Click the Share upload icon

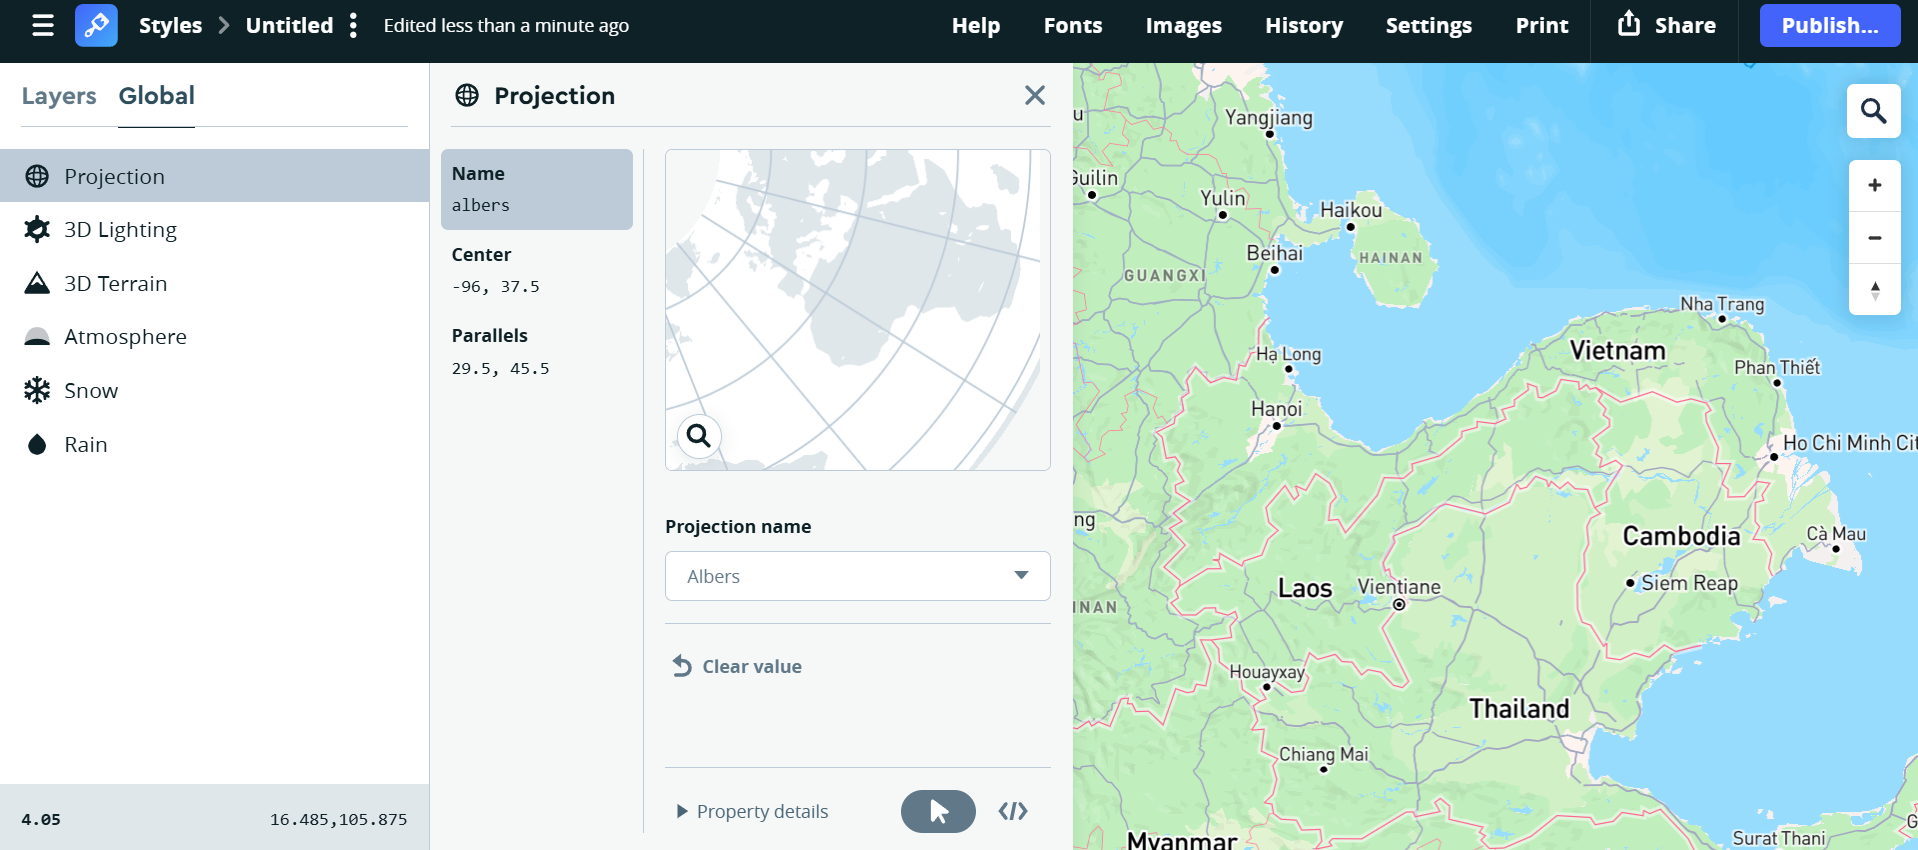pyautogui.click(x=1629, y=23)
